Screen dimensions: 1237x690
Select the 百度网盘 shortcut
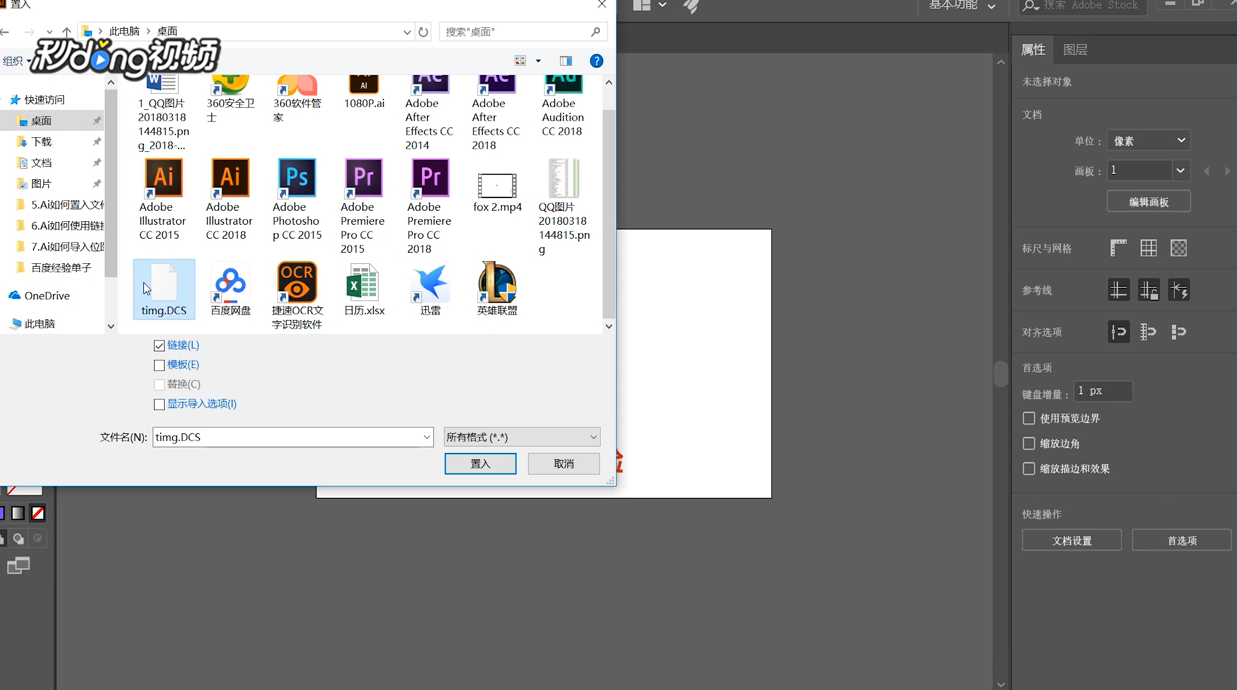230,290
